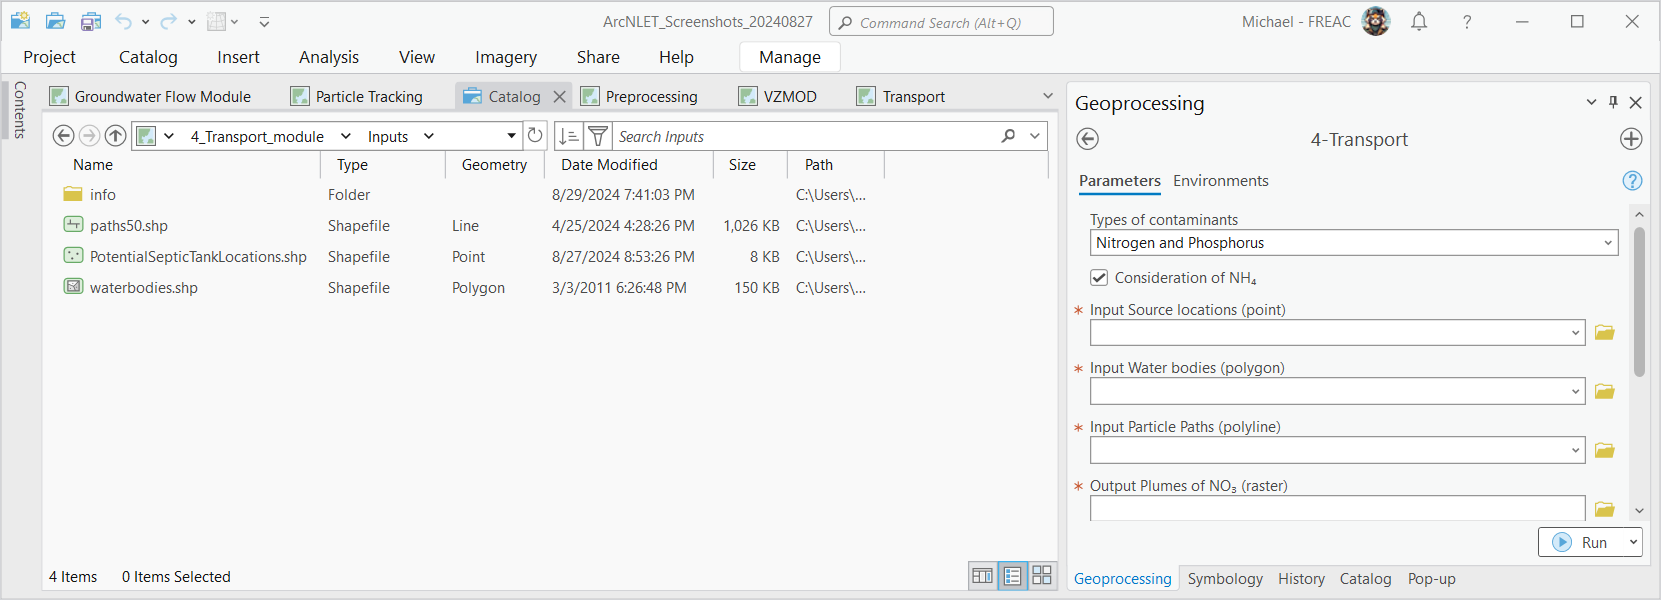Screen dimensions: 1661x600
Task: Click the Output Plumes of NO3 text field
Action: (x=1337, y=509)
